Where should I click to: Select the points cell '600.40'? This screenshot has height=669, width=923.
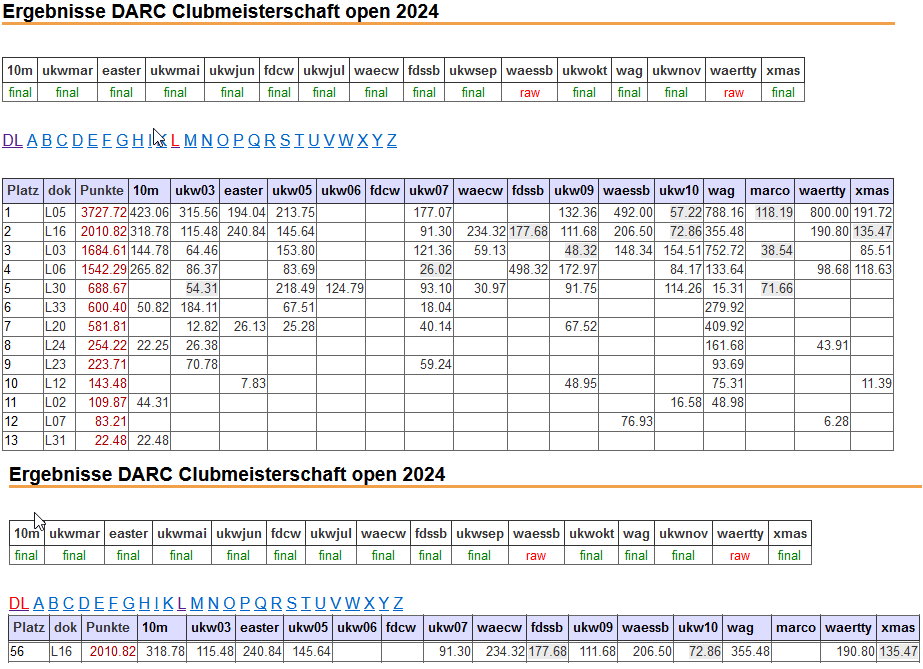click(102, 308)
